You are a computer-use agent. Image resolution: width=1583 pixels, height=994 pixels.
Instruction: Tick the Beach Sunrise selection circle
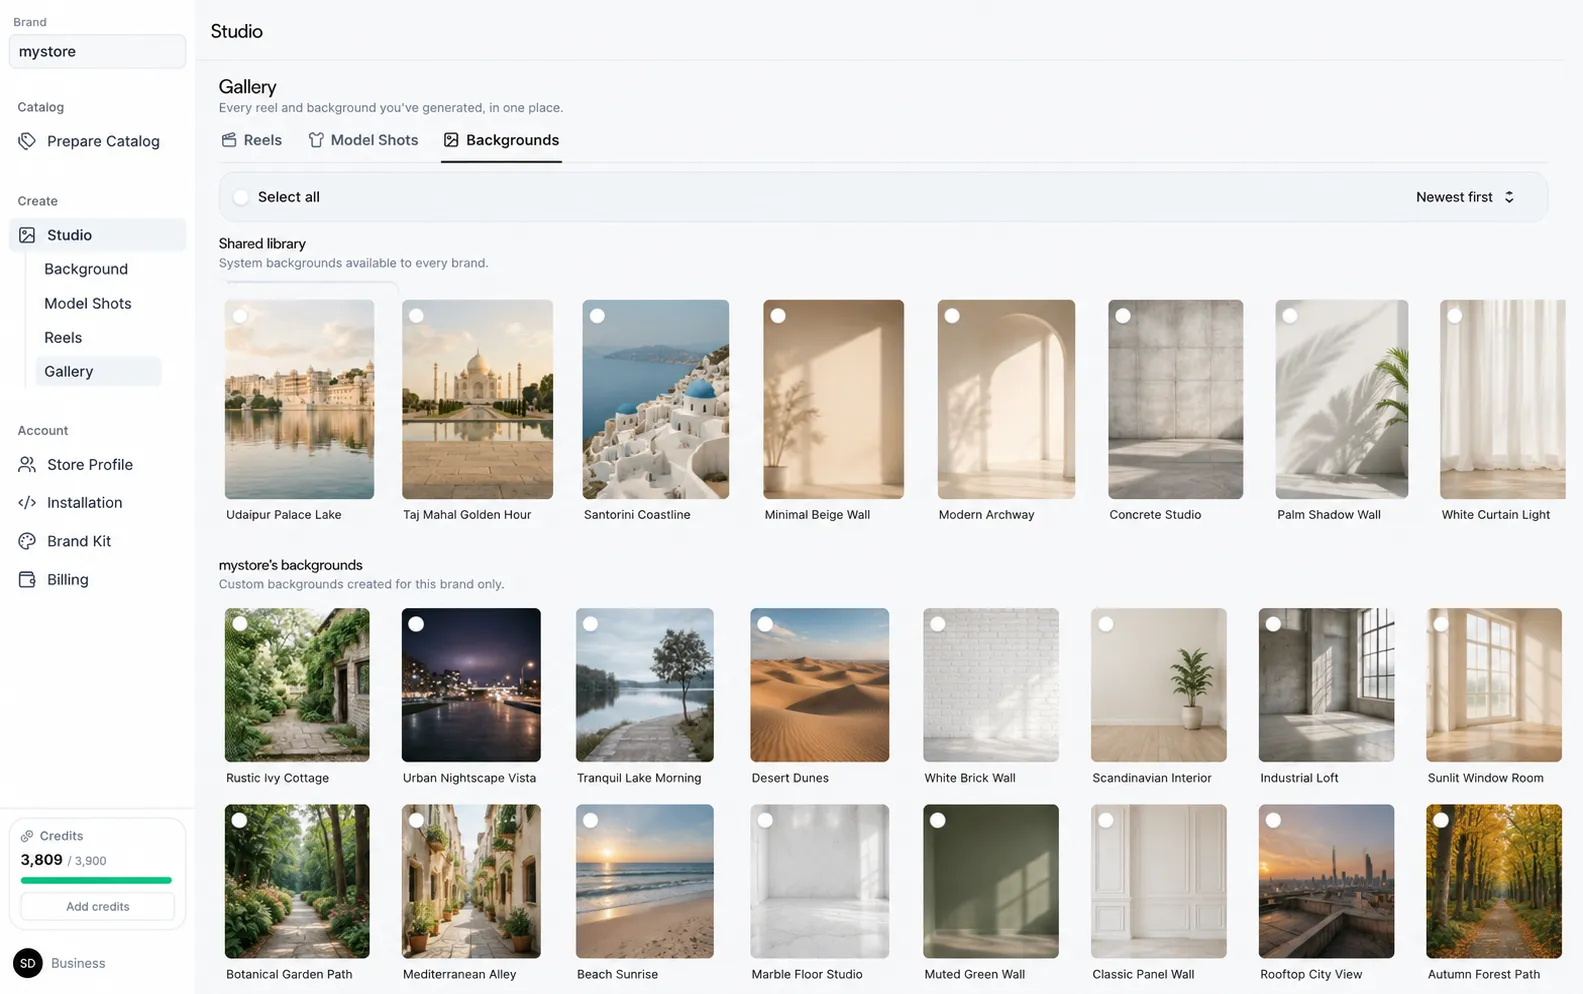pos(591,820)
